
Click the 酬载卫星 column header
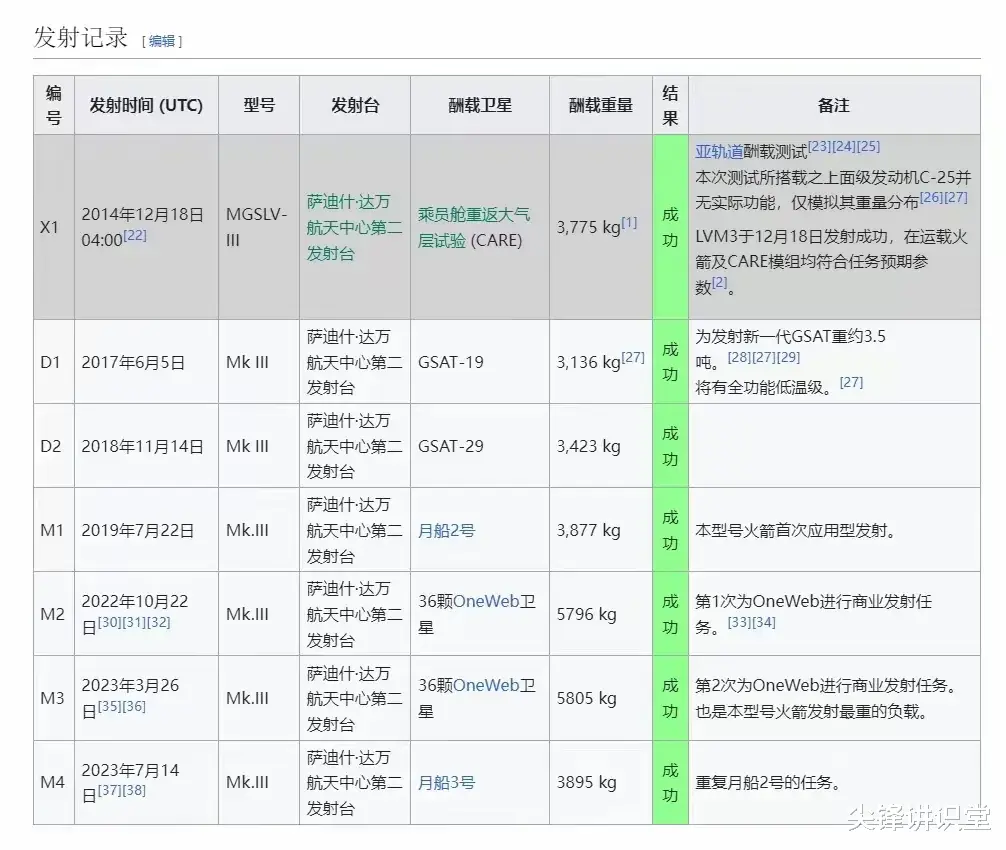(x=480, y=105)
